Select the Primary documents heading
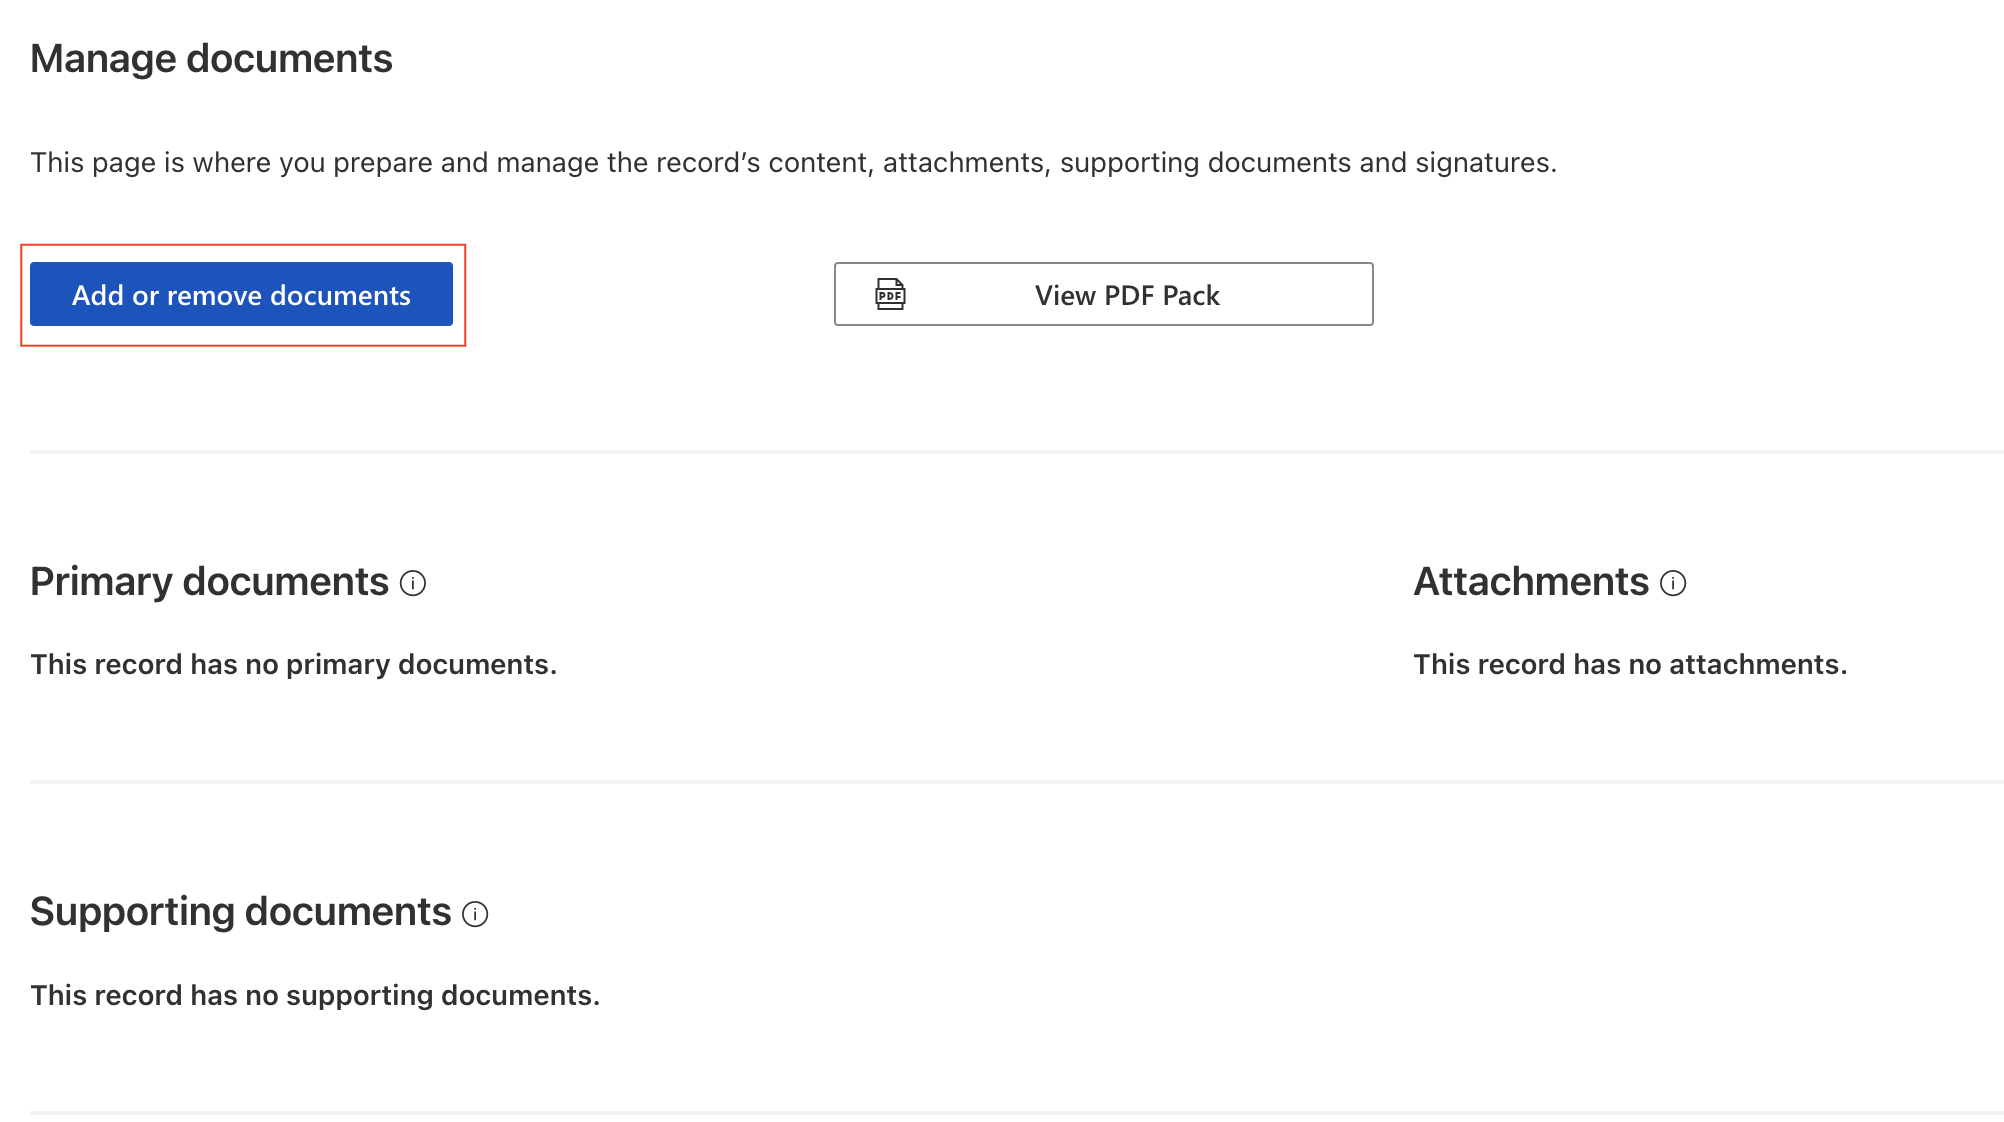The width and height of the screenshot is (2004, 1122). pyautogui.click(x=209, y=582)
